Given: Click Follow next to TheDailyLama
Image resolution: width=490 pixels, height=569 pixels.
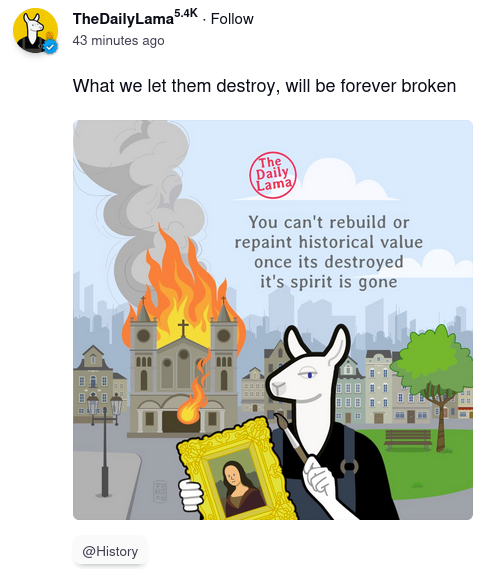Looking at the screenshot, I should 232,19.
